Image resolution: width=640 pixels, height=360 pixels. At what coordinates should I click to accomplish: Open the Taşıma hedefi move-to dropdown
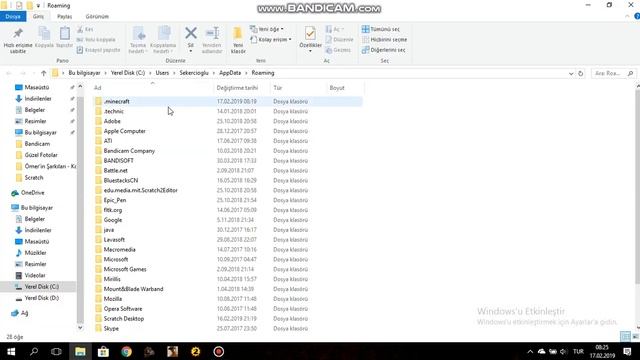(138, 40)
